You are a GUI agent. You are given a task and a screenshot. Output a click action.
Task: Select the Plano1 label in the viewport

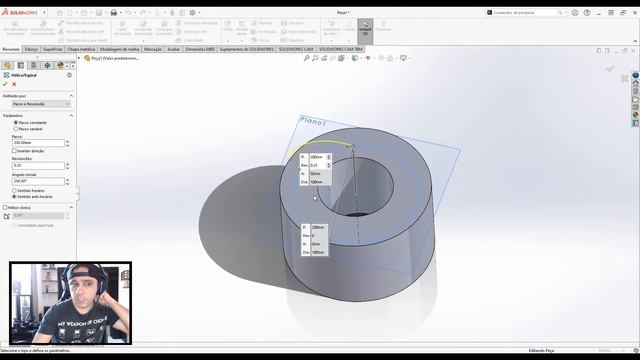[313, 121]
